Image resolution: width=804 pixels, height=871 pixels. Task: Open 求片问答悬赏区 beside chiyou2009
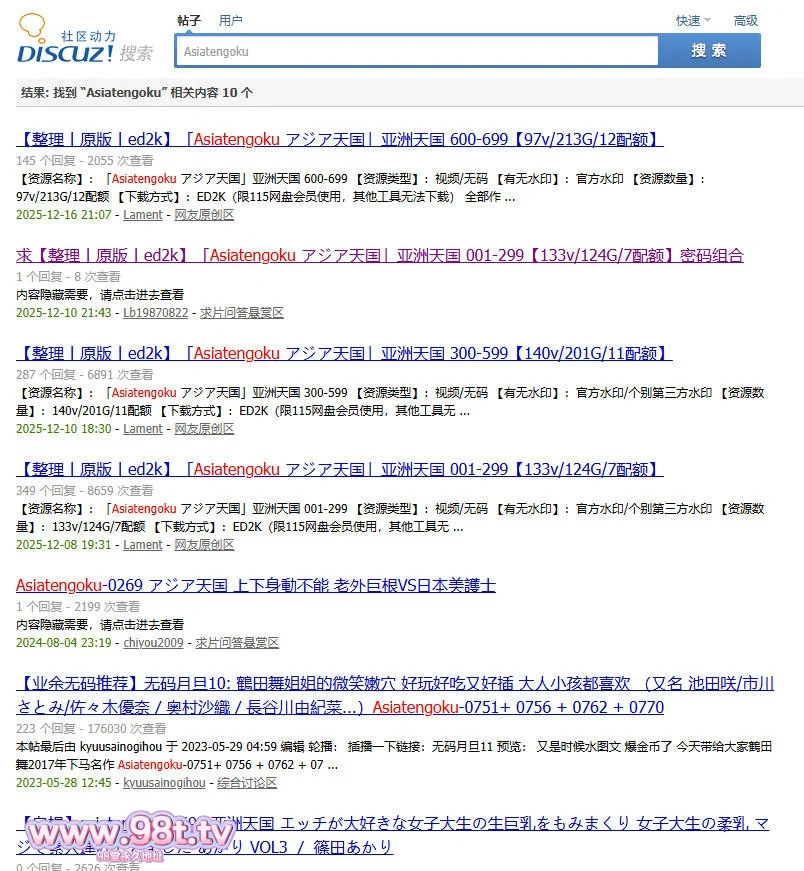coord(237,643)
